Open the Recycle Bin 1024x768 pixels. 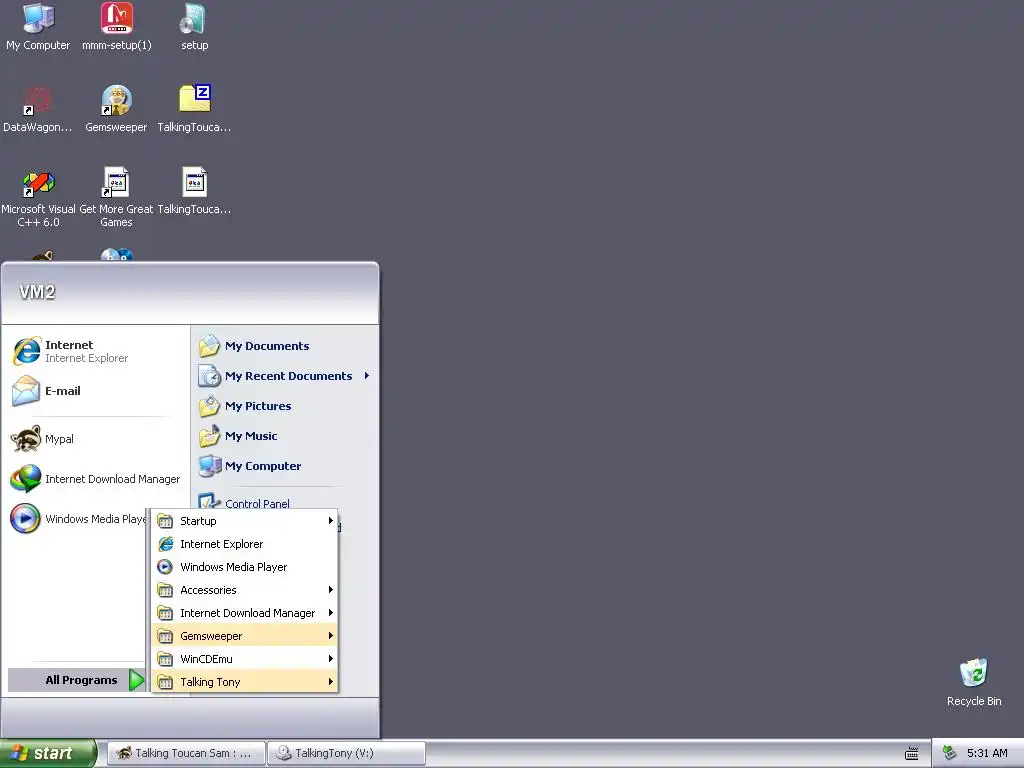[974, 682]
